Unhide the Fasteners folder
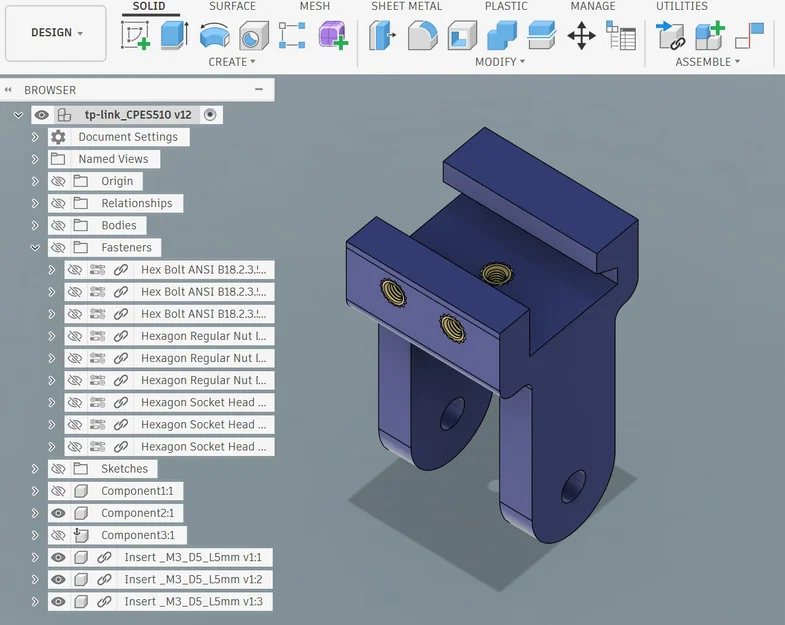 coord(58,247)
